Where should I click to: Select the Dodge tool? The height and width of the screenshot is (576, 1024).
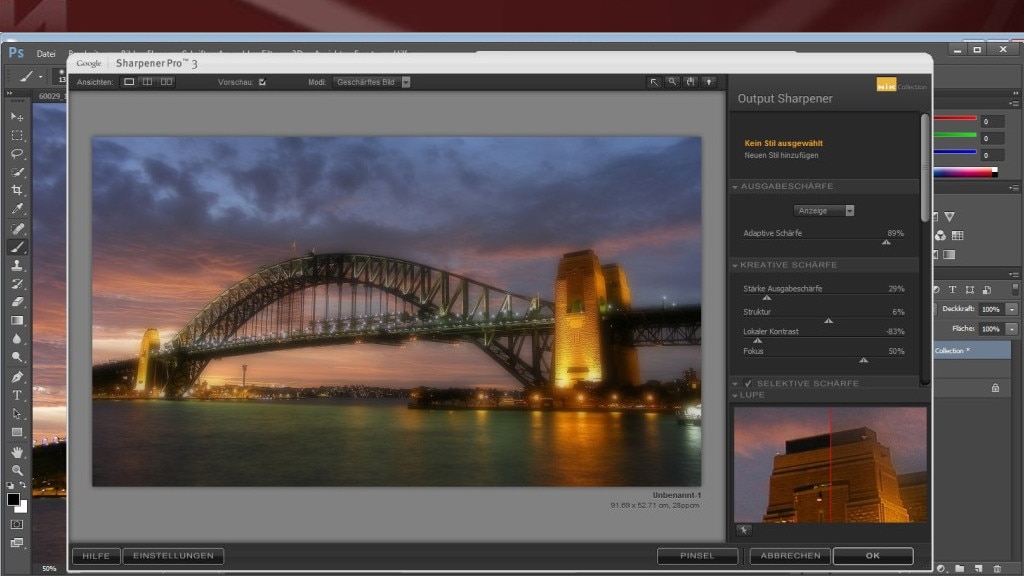17,357
